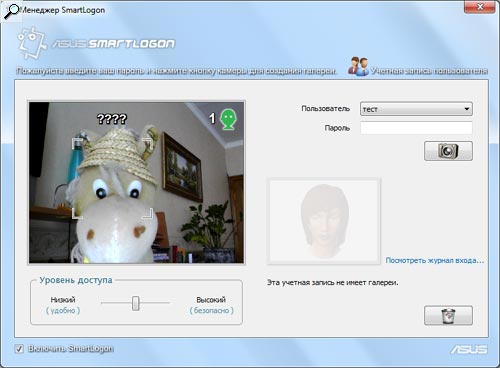Click the trash can delete button
Image resolution: width=500 pixels, height=368 pixels.
[x=448, y=315]
